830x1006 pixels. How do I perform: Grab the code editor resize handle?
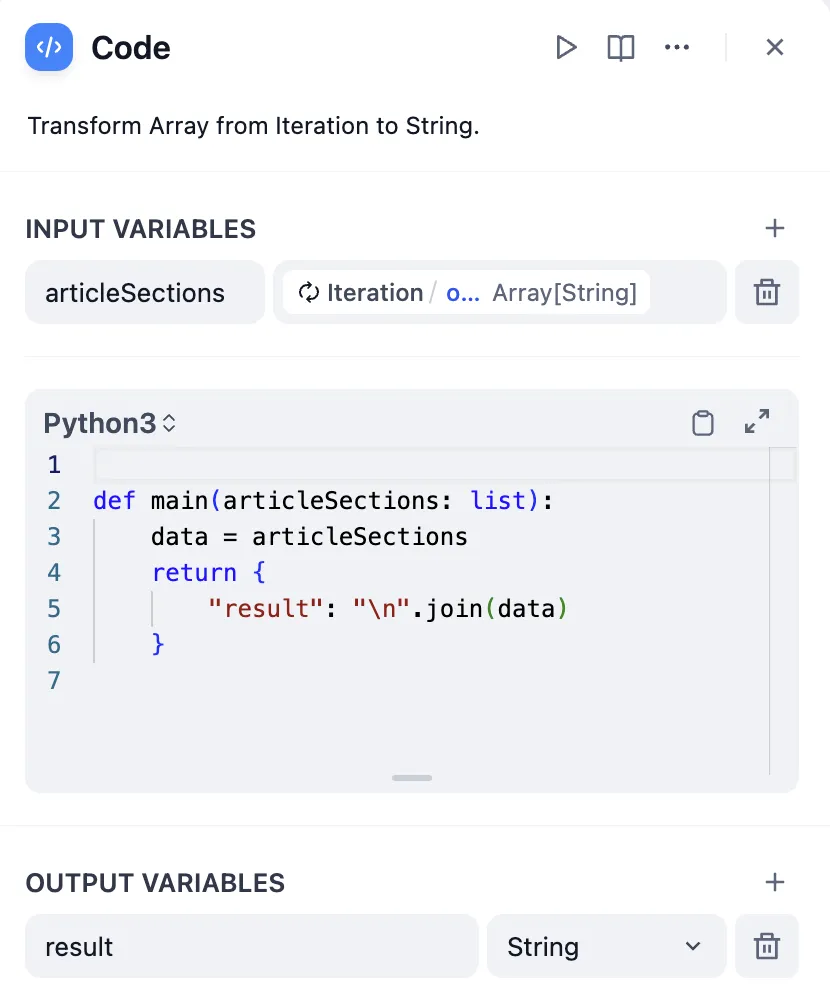[x=412, y=777]
